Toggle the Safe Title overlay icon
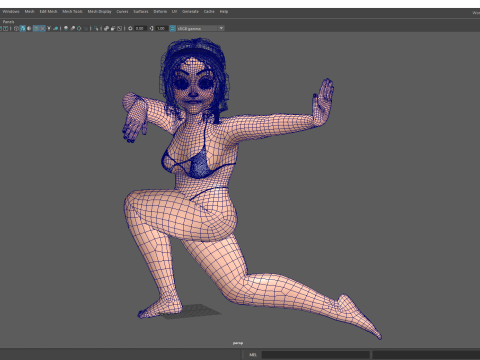This screenshot has width=480, height=360. coord(6,29)
